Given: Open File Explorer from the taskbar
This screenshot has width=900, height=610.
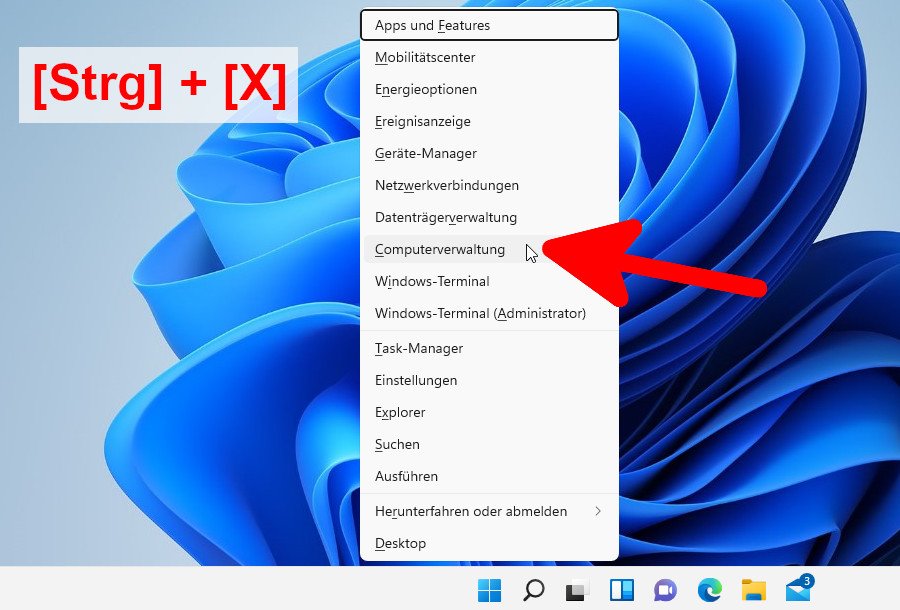Looking at the screenshot, I should pyautogui.click(x=753, y=591).
